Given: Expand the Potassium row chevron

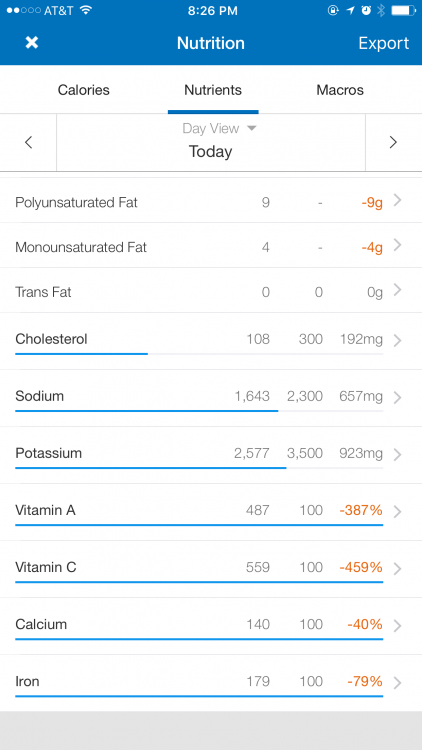Looking at the screenshot, I should 397,454.
